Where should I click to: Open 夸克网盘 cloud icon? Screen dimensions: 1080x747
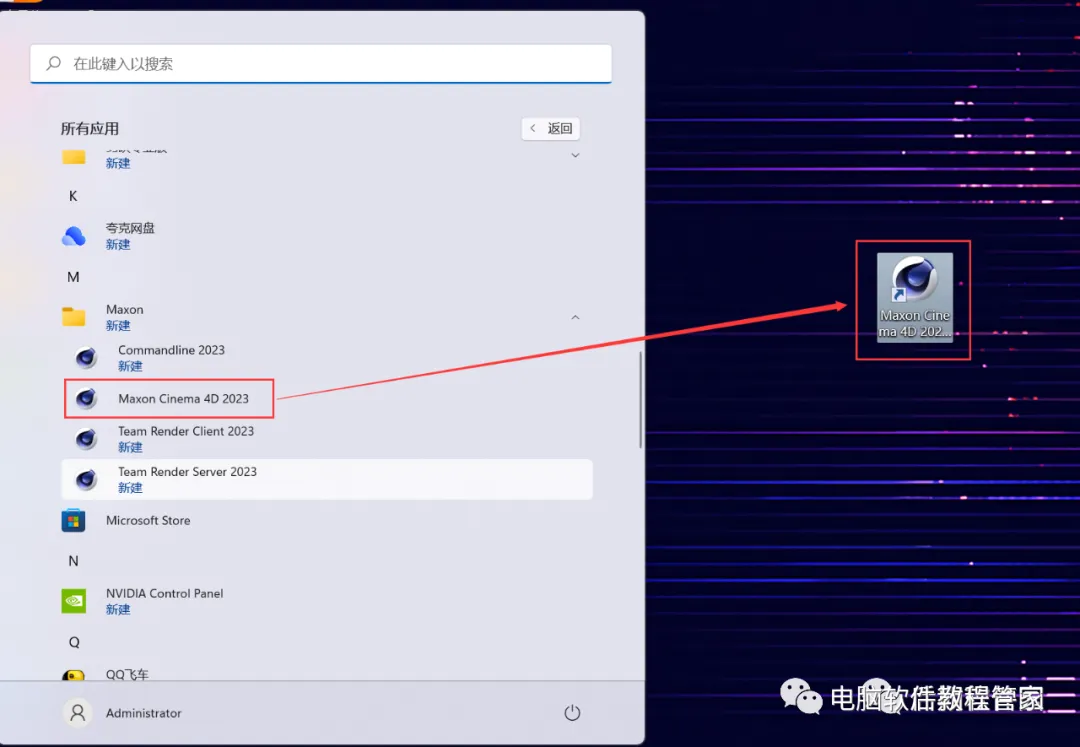(74, 236)
